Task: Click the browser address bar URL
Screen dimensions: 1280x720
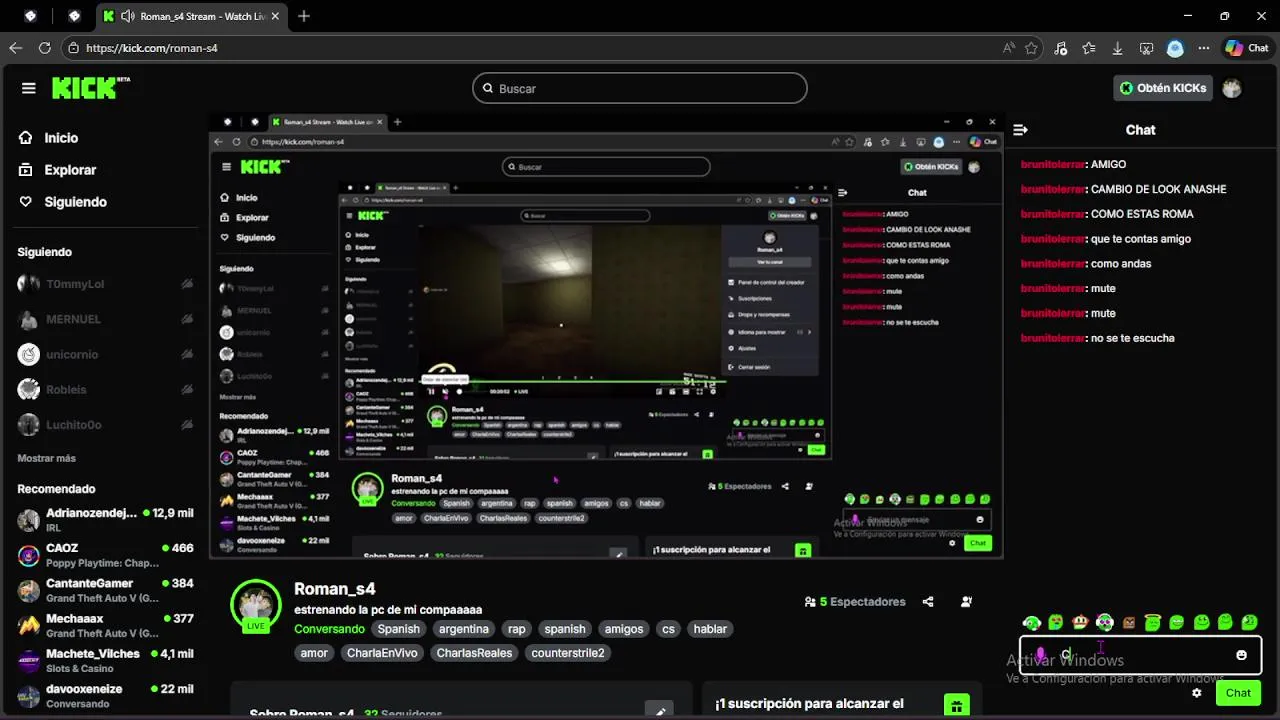Action: click(x=152, y=48)
